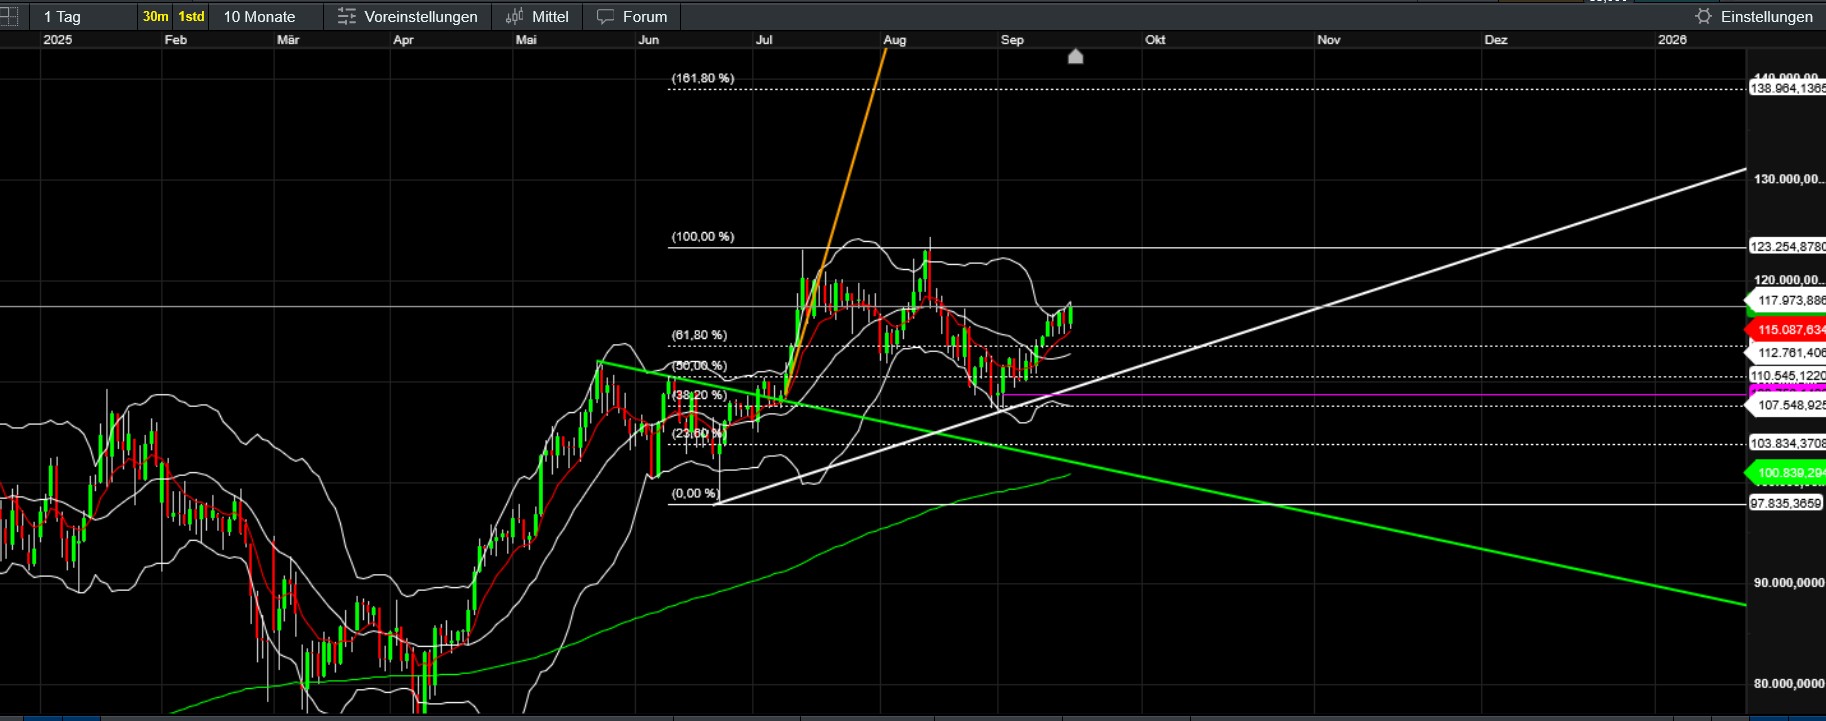Viewport: 1826px width, 721px height.
Task: Click the 90.000,0000 price axis label
Action: coord(1789,583)
